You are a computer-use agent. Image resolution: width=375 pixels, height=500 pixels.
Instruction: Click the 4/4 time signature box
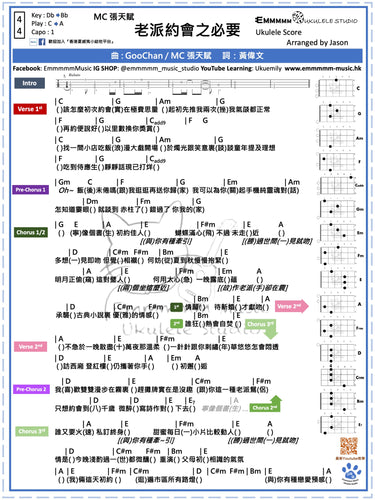coord(19,25)
